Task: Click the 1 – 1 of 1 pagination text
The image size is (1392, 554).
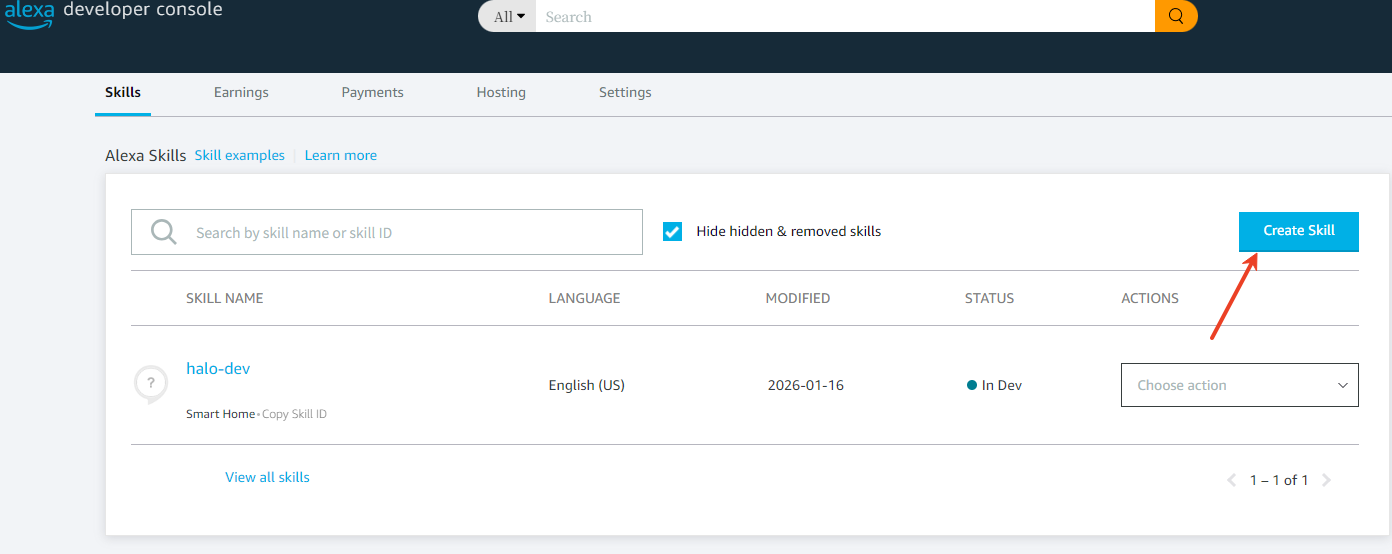Action: point(1279,480)
